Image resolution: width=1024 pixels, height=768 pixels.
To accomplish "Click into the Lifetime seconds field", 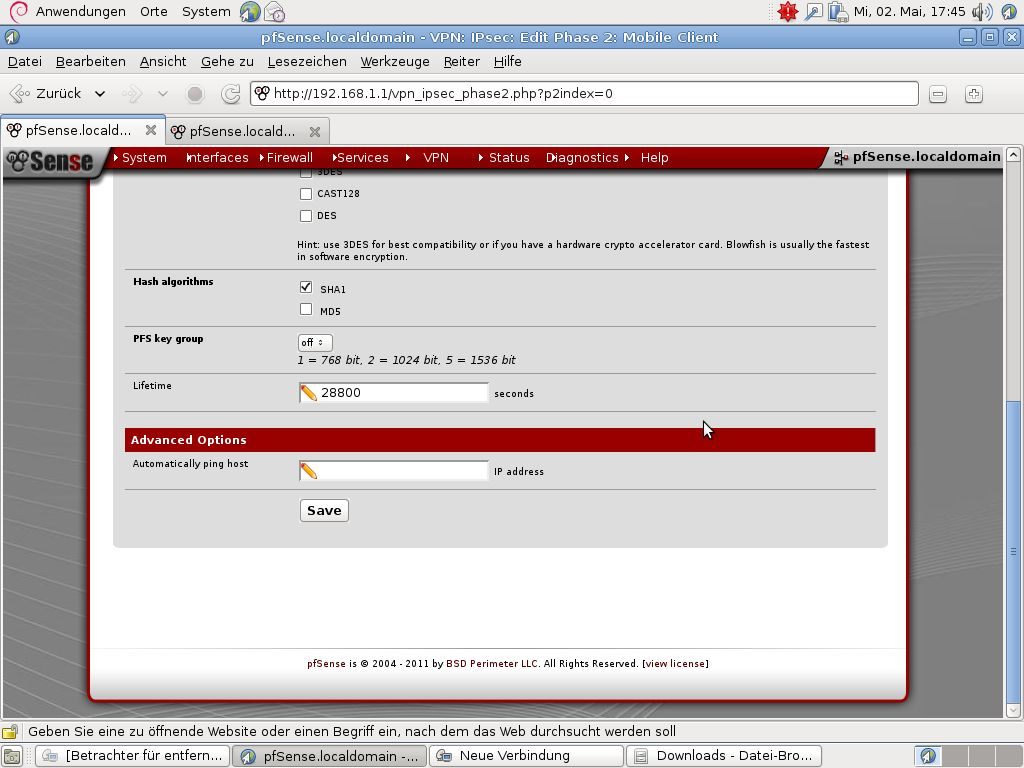I will pyautogui.click(x=393, y=392).
